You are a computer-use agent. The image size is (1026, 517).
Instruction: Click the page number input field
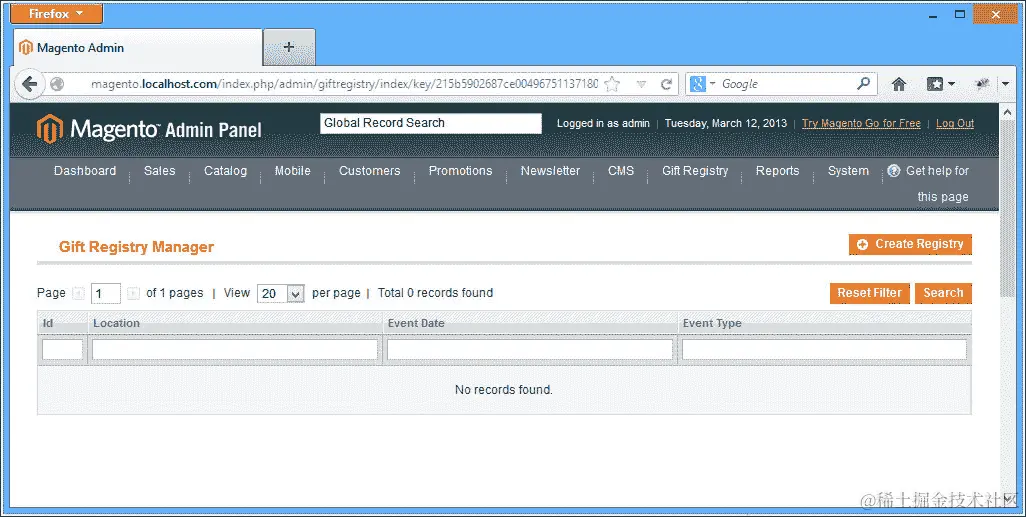click(x=106, y=293)
